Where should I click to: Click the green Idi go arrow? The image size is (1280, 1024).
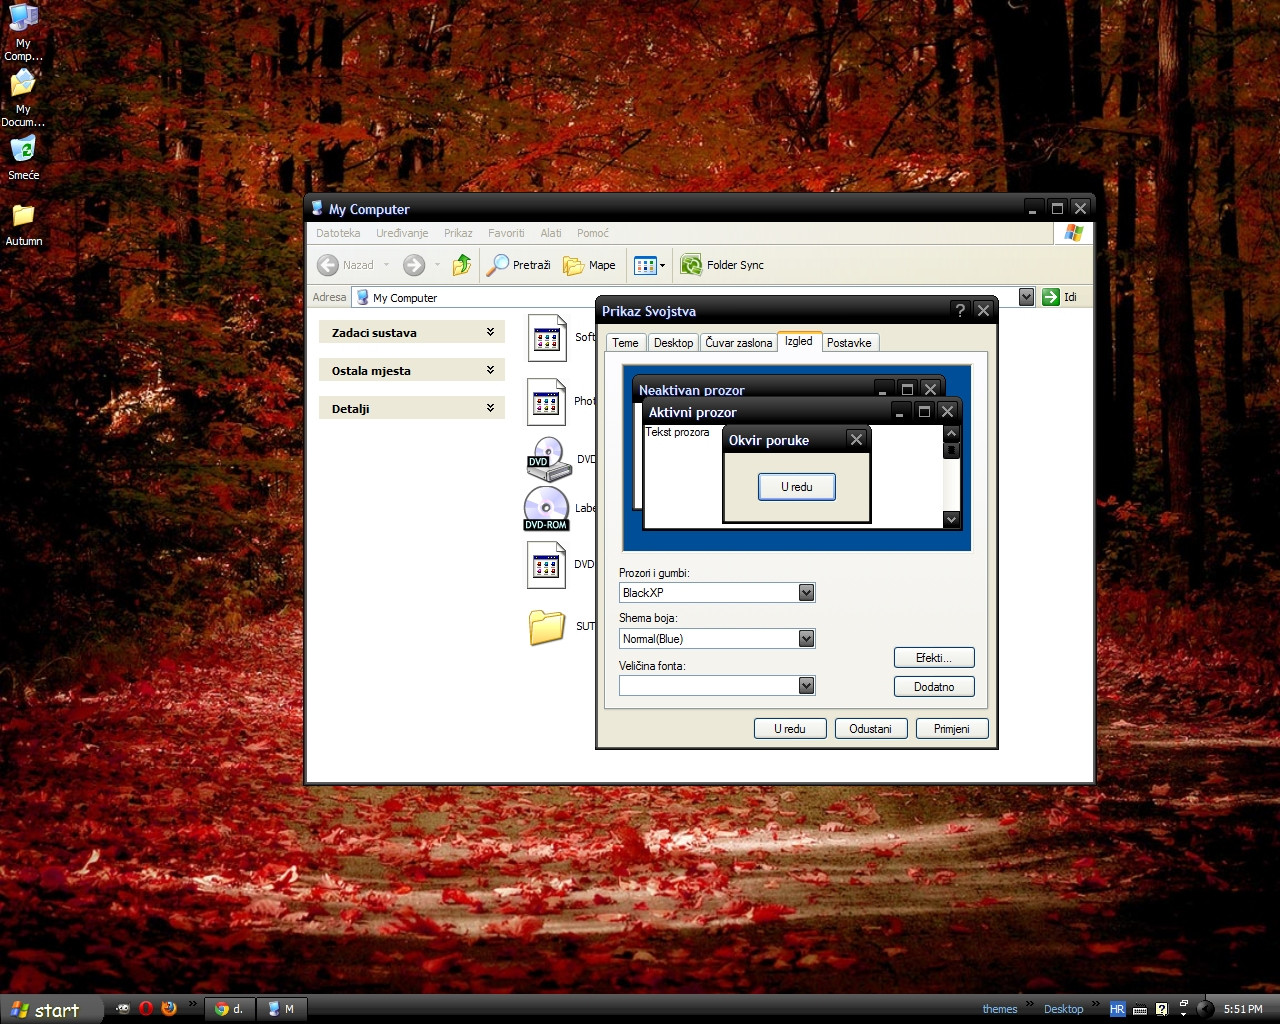coord(1050,297)
